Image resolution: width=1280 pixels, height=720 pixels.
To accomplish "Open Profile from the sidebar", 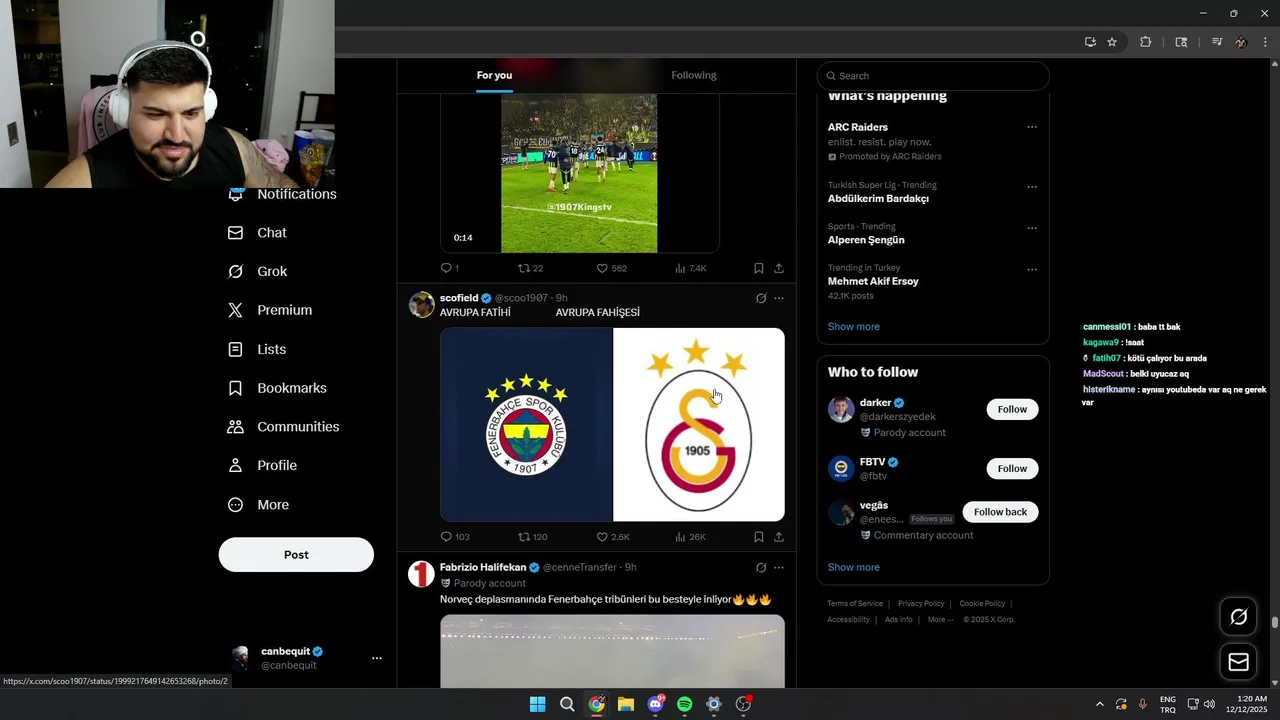I will point(263,465).
